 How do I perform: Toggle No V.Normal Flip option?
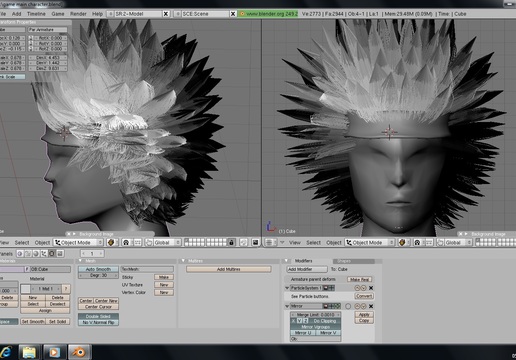click(x=98, y=322)
